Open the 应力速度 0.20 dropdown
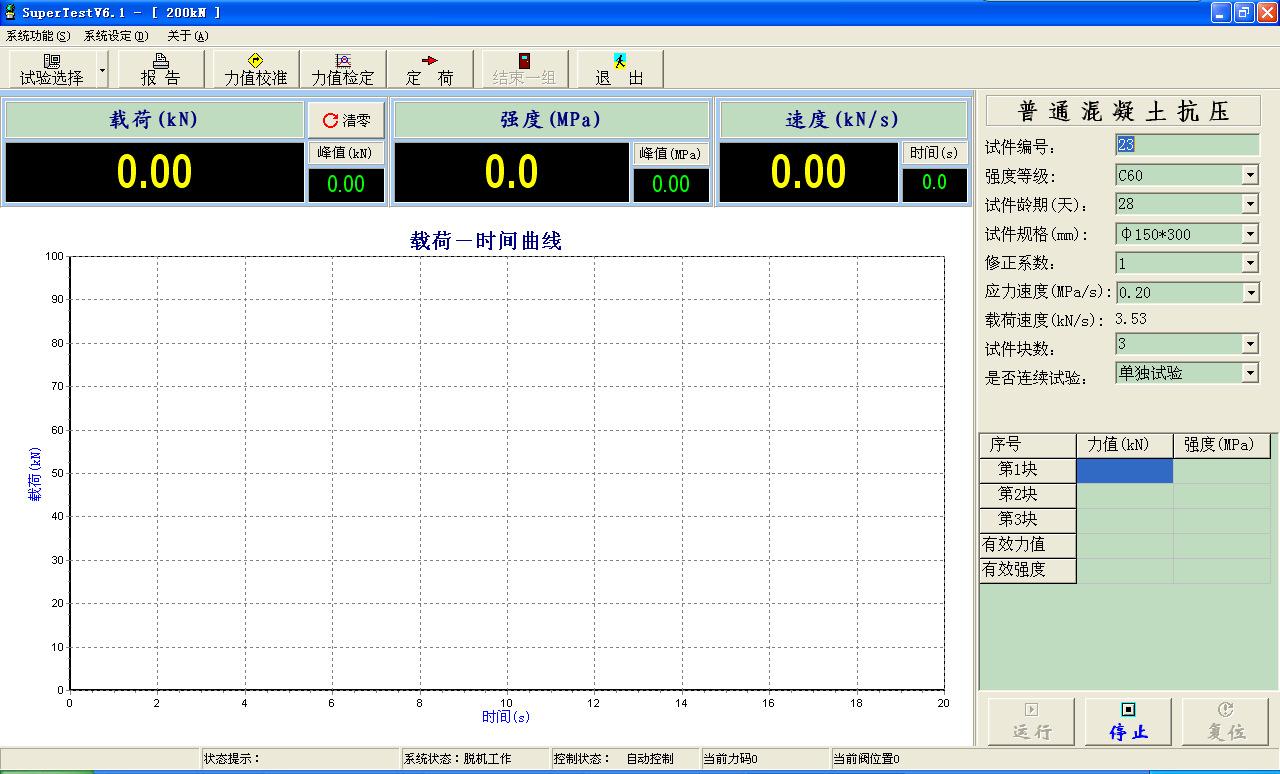Image resolution: width=1280 pixels, height=774 pixels. pos(1249,293)
